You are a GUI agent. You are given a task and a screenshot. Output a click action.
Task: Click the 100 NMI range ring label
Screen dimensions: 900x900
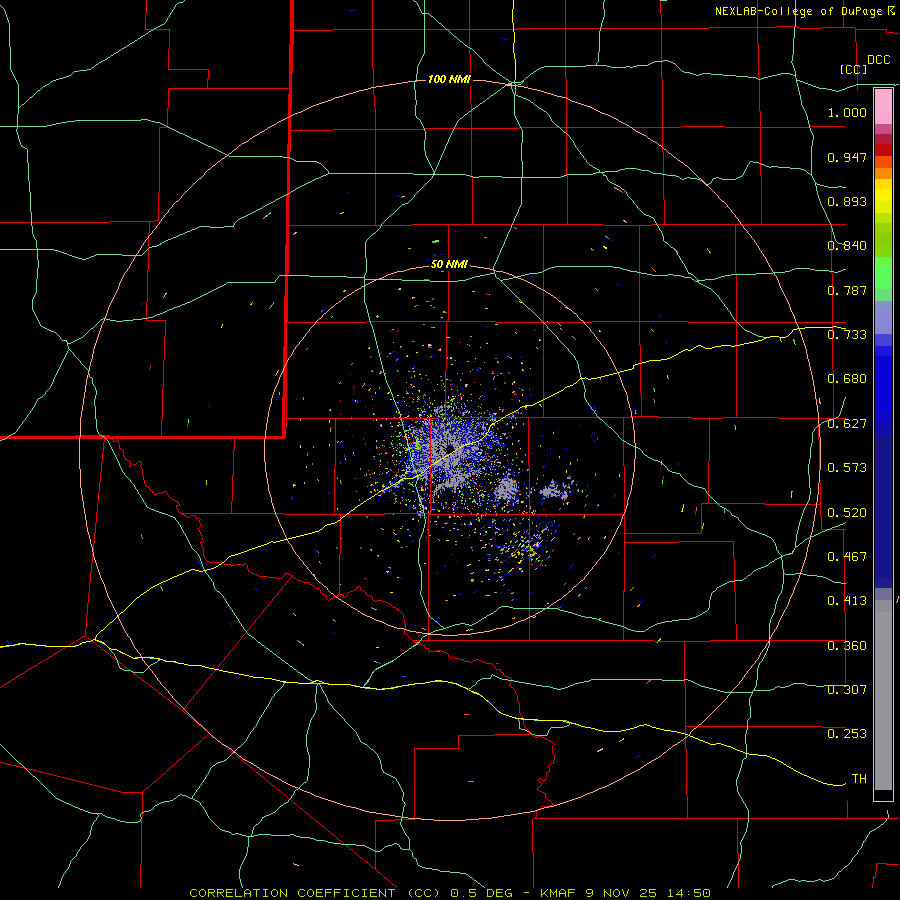coord(449,79)
